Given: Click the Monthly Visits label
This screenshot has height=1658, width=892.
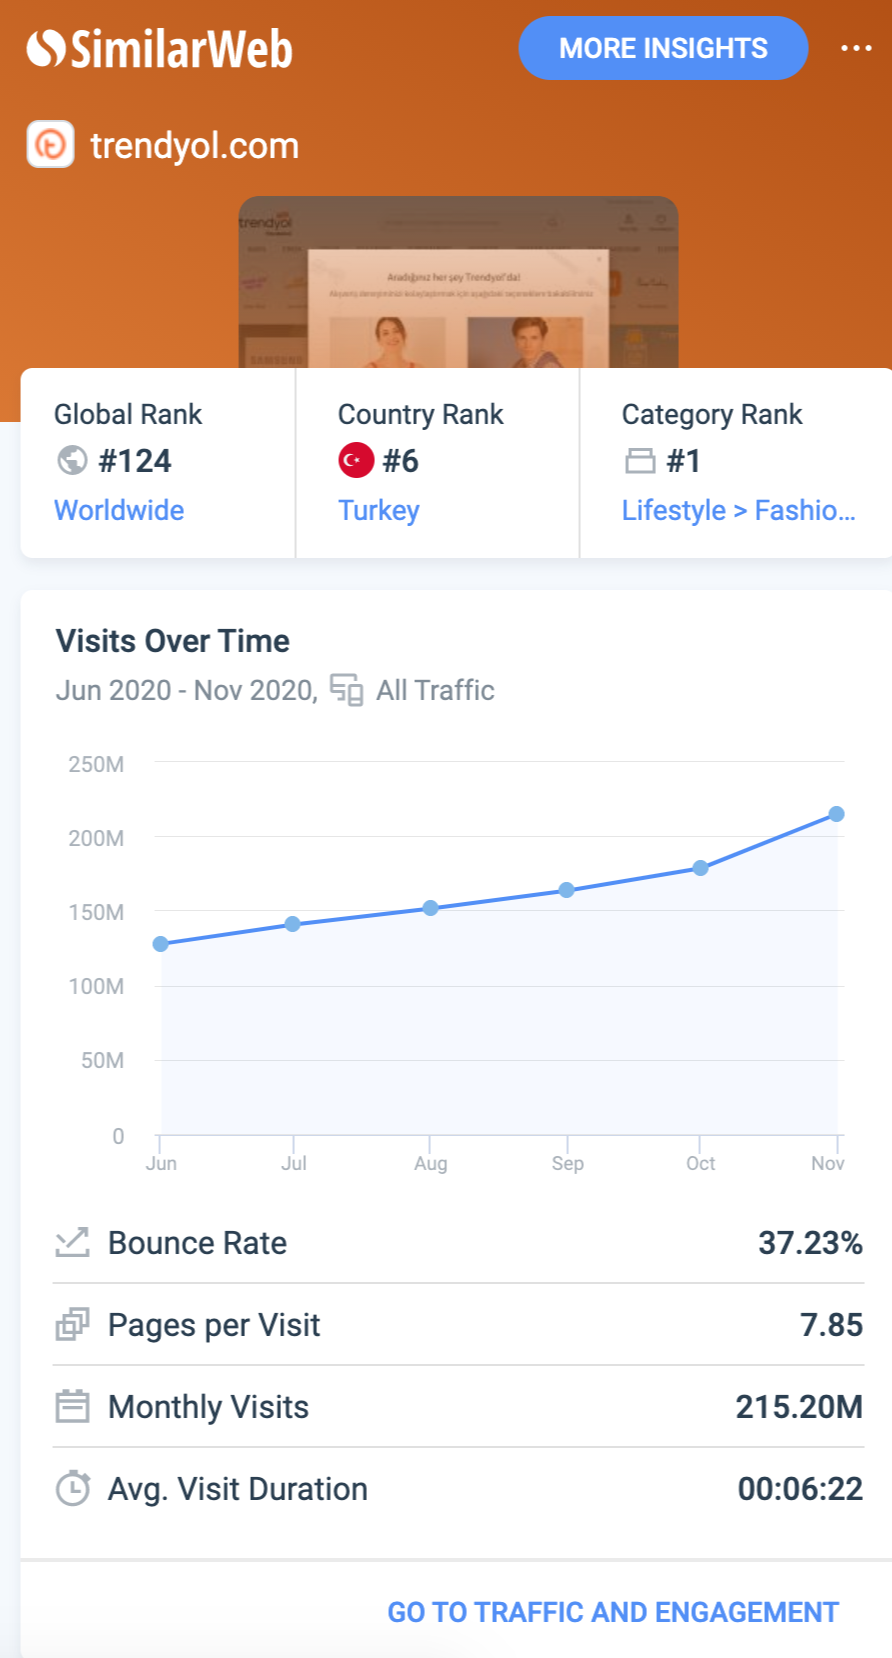Looking at the screenshot, I should point(208,1407).
